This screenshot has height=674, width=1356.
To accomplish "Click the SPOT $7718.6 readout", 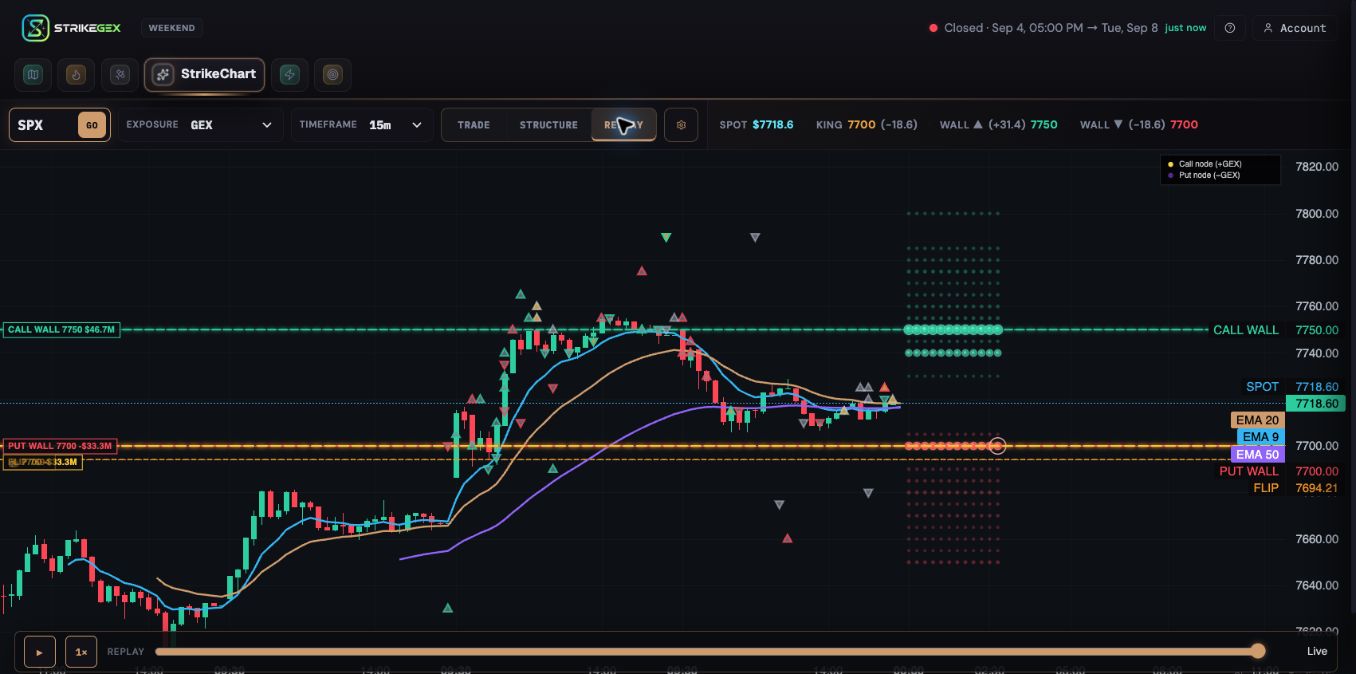I will click(x=756, y=125).
